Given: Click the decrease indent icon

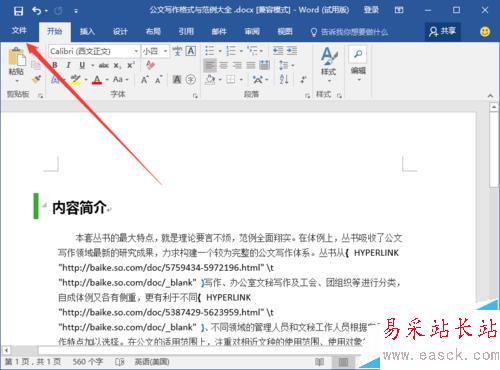Looking at the screenshot, I should click(x=278, y=51).
